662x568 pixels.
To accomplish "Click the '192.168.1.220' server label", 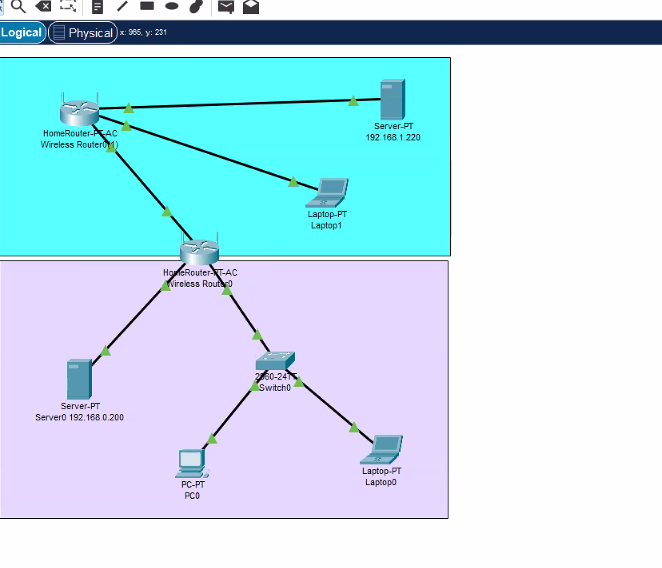I will pos(393,137).
